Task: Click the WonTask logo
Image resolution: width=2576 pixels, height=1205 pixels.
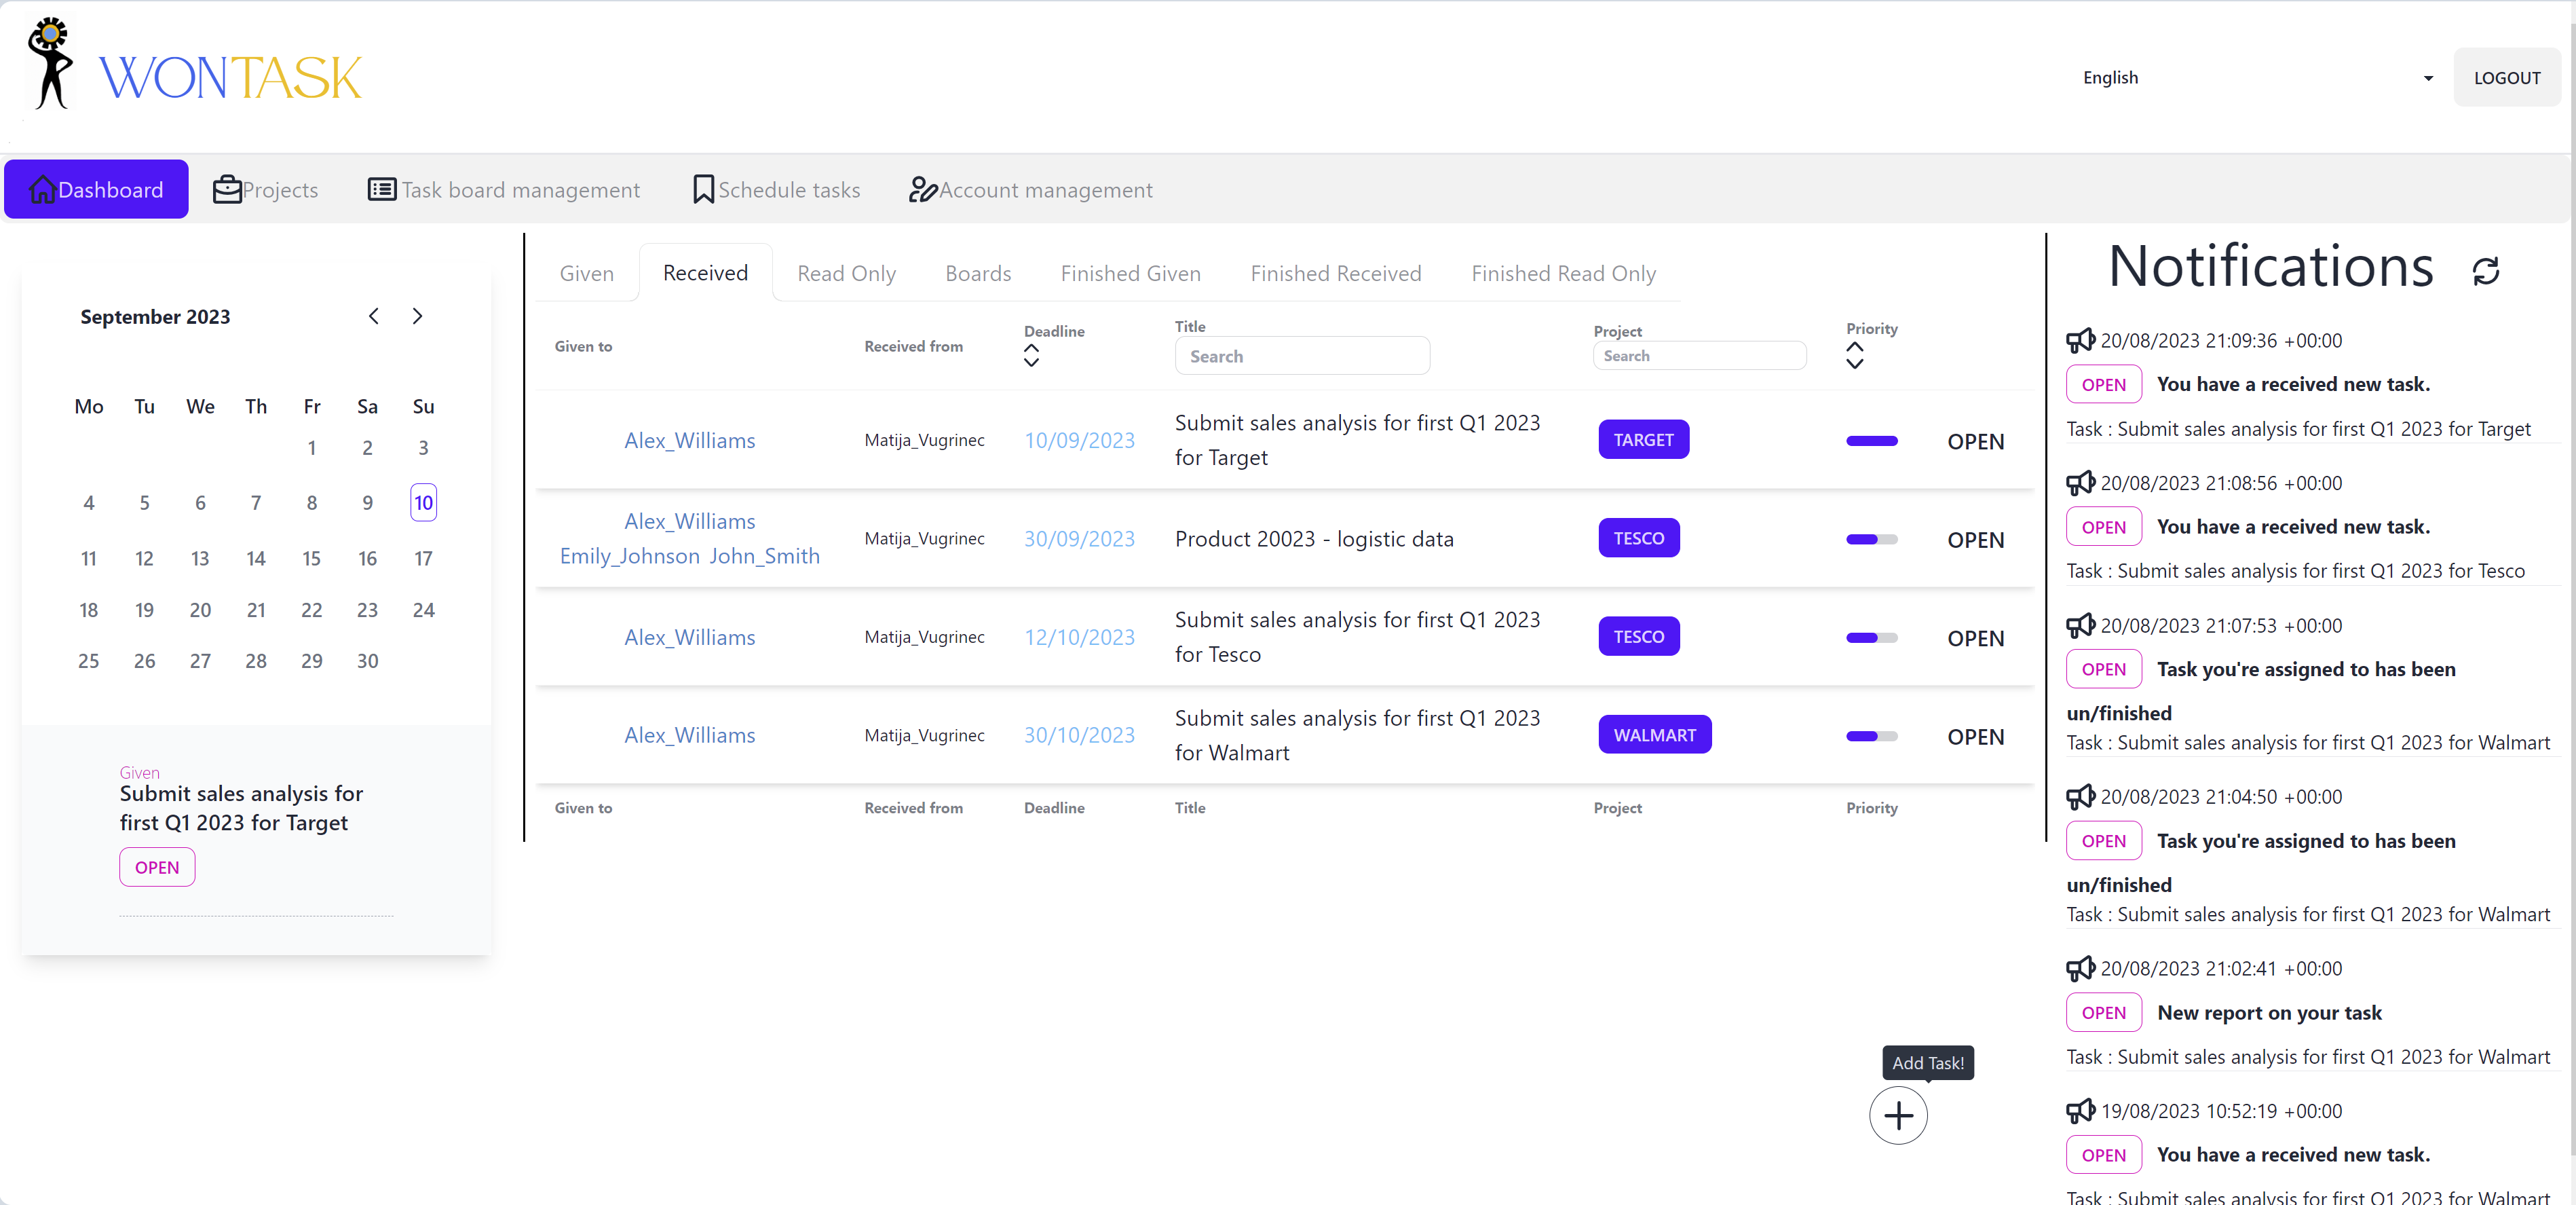Action: (x=195, y=64)
